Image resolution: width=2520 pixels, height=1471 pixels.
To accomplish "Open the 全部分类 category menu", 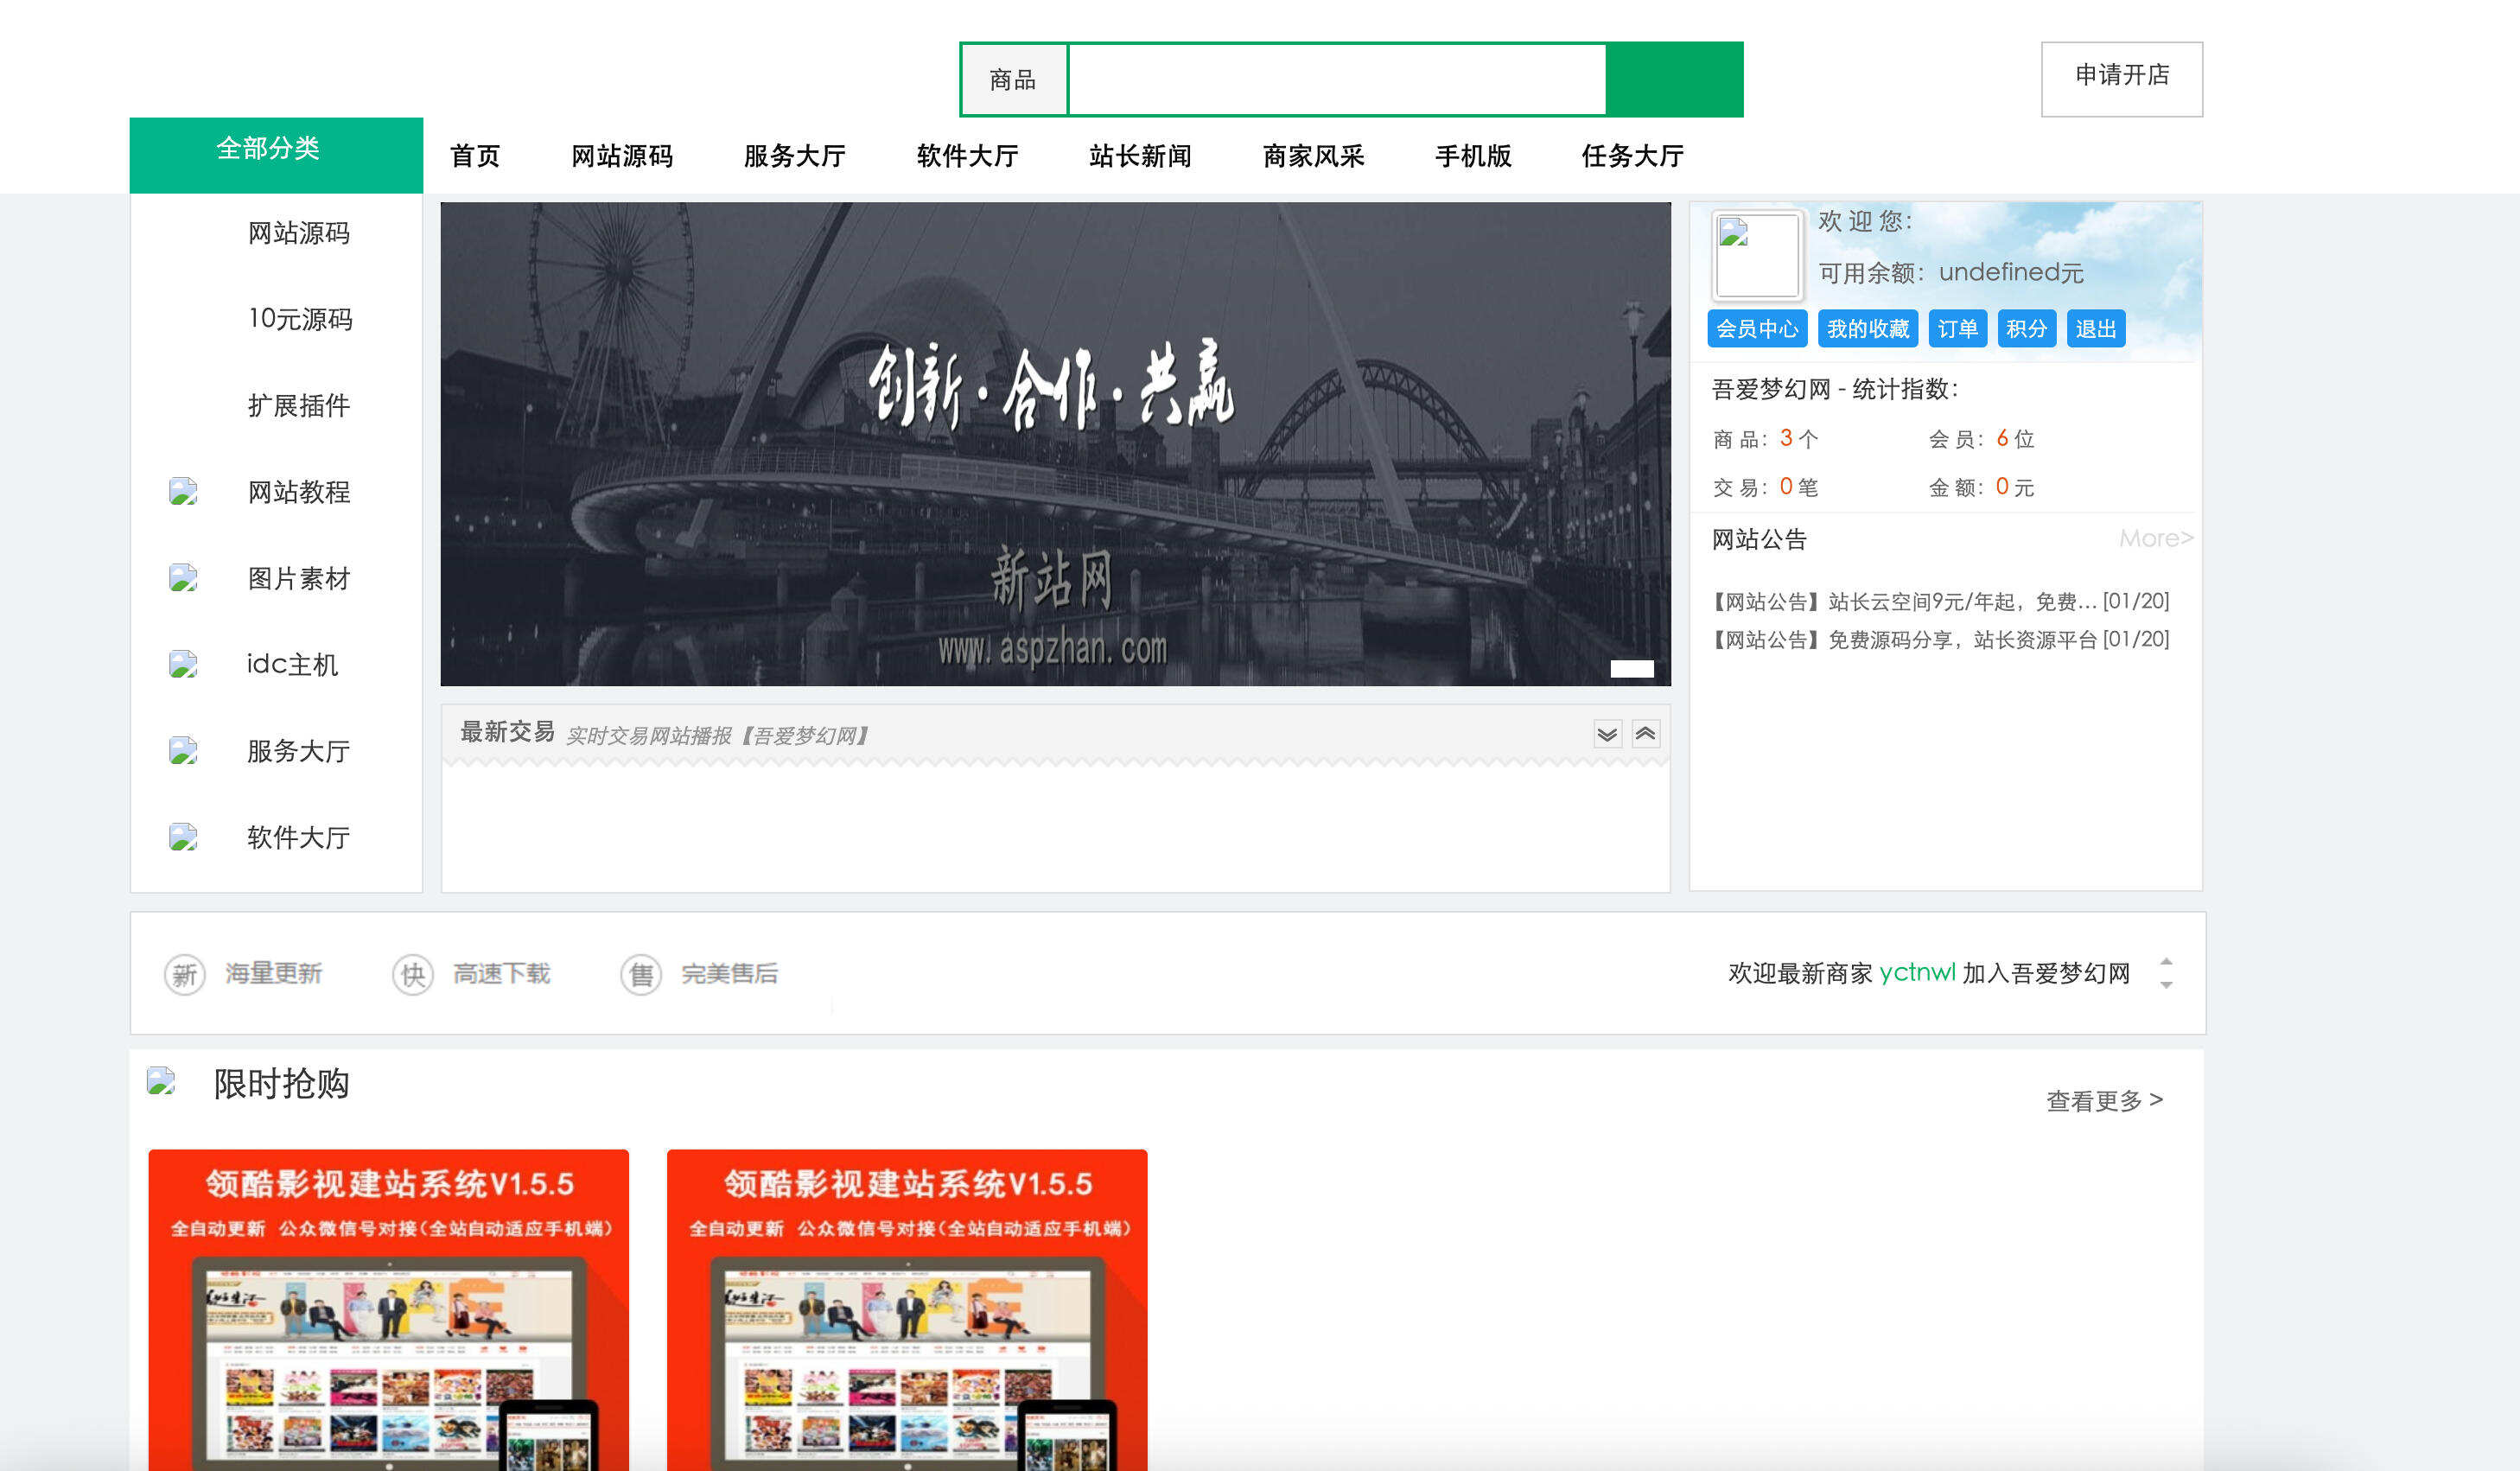I will click(268, 148).
